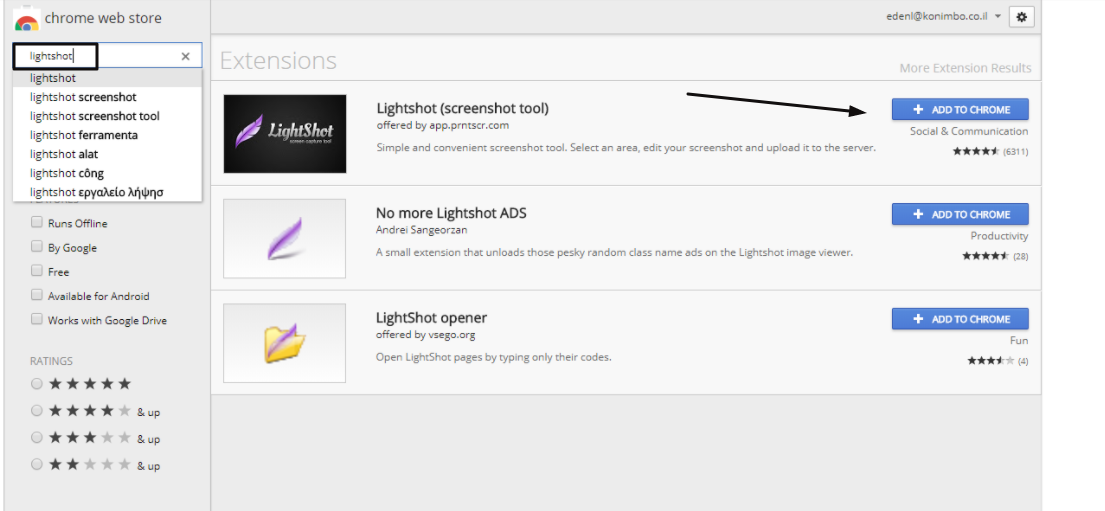Screen dimensions: 1105x511
Task: Enable Available for Android filter
Action: (x=37, y=295)
